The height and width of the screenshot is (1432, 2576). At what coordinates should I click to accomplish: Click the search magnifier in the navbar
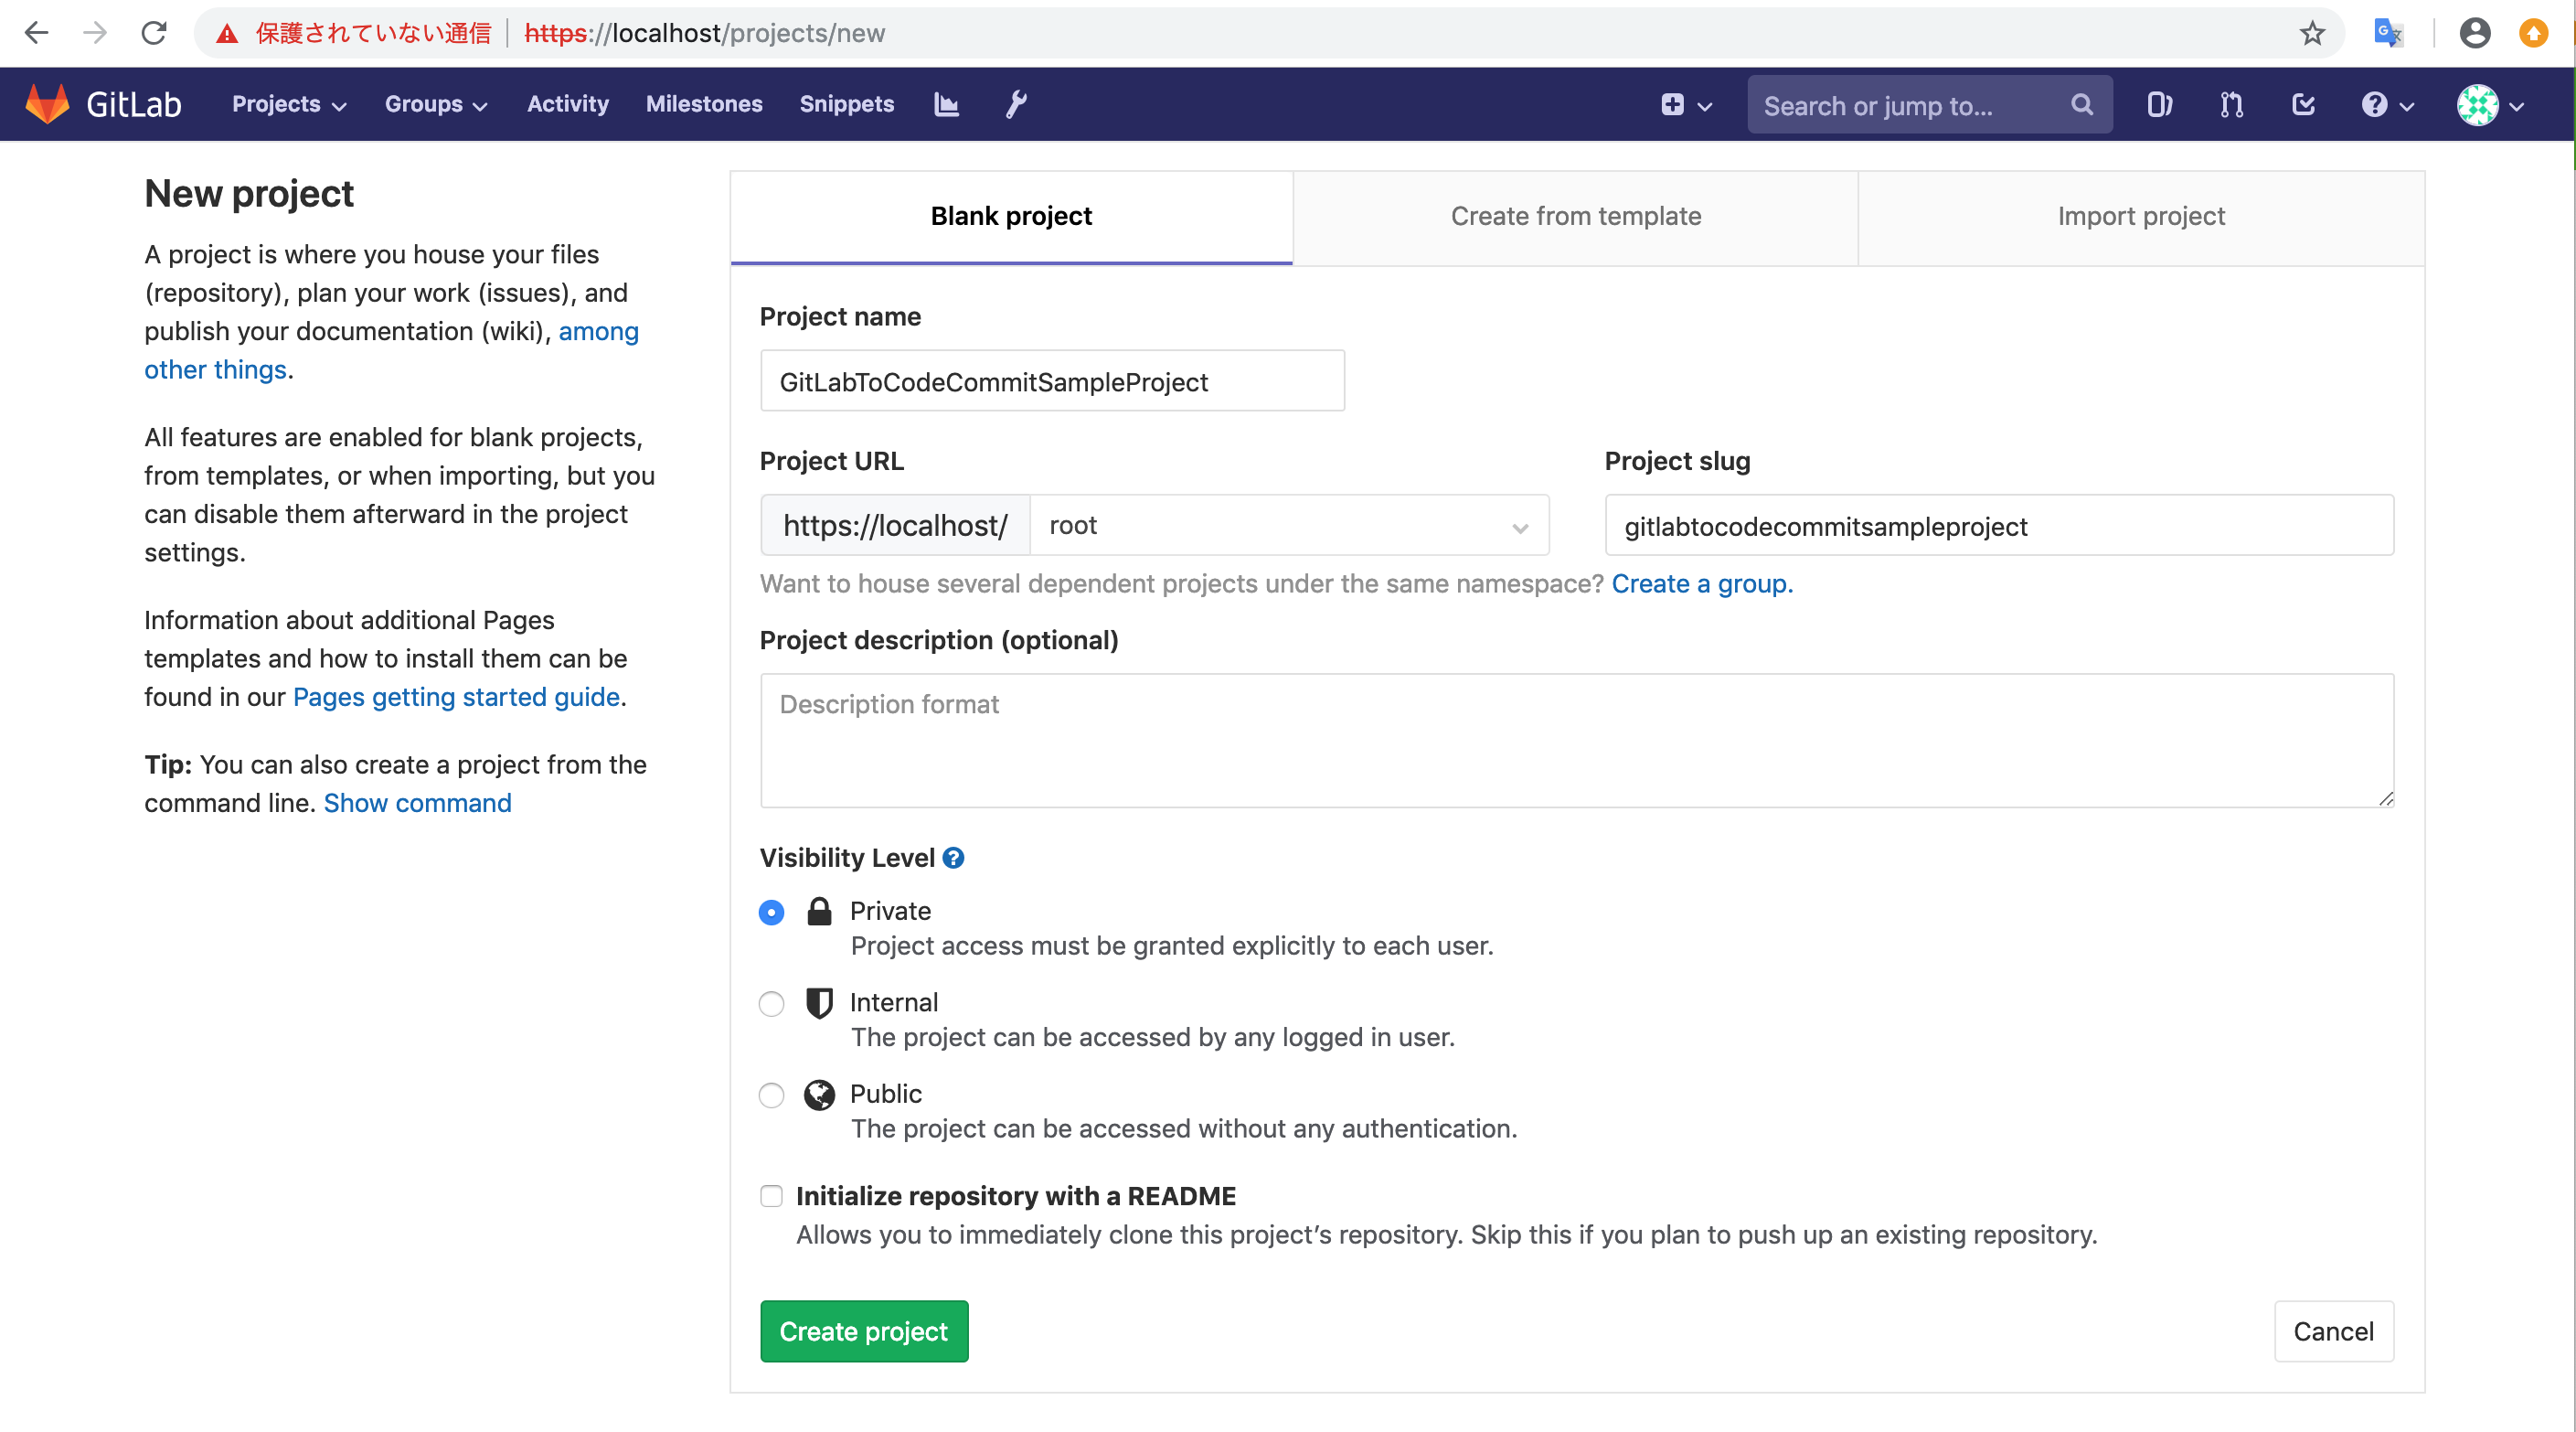click(2081, 104)
